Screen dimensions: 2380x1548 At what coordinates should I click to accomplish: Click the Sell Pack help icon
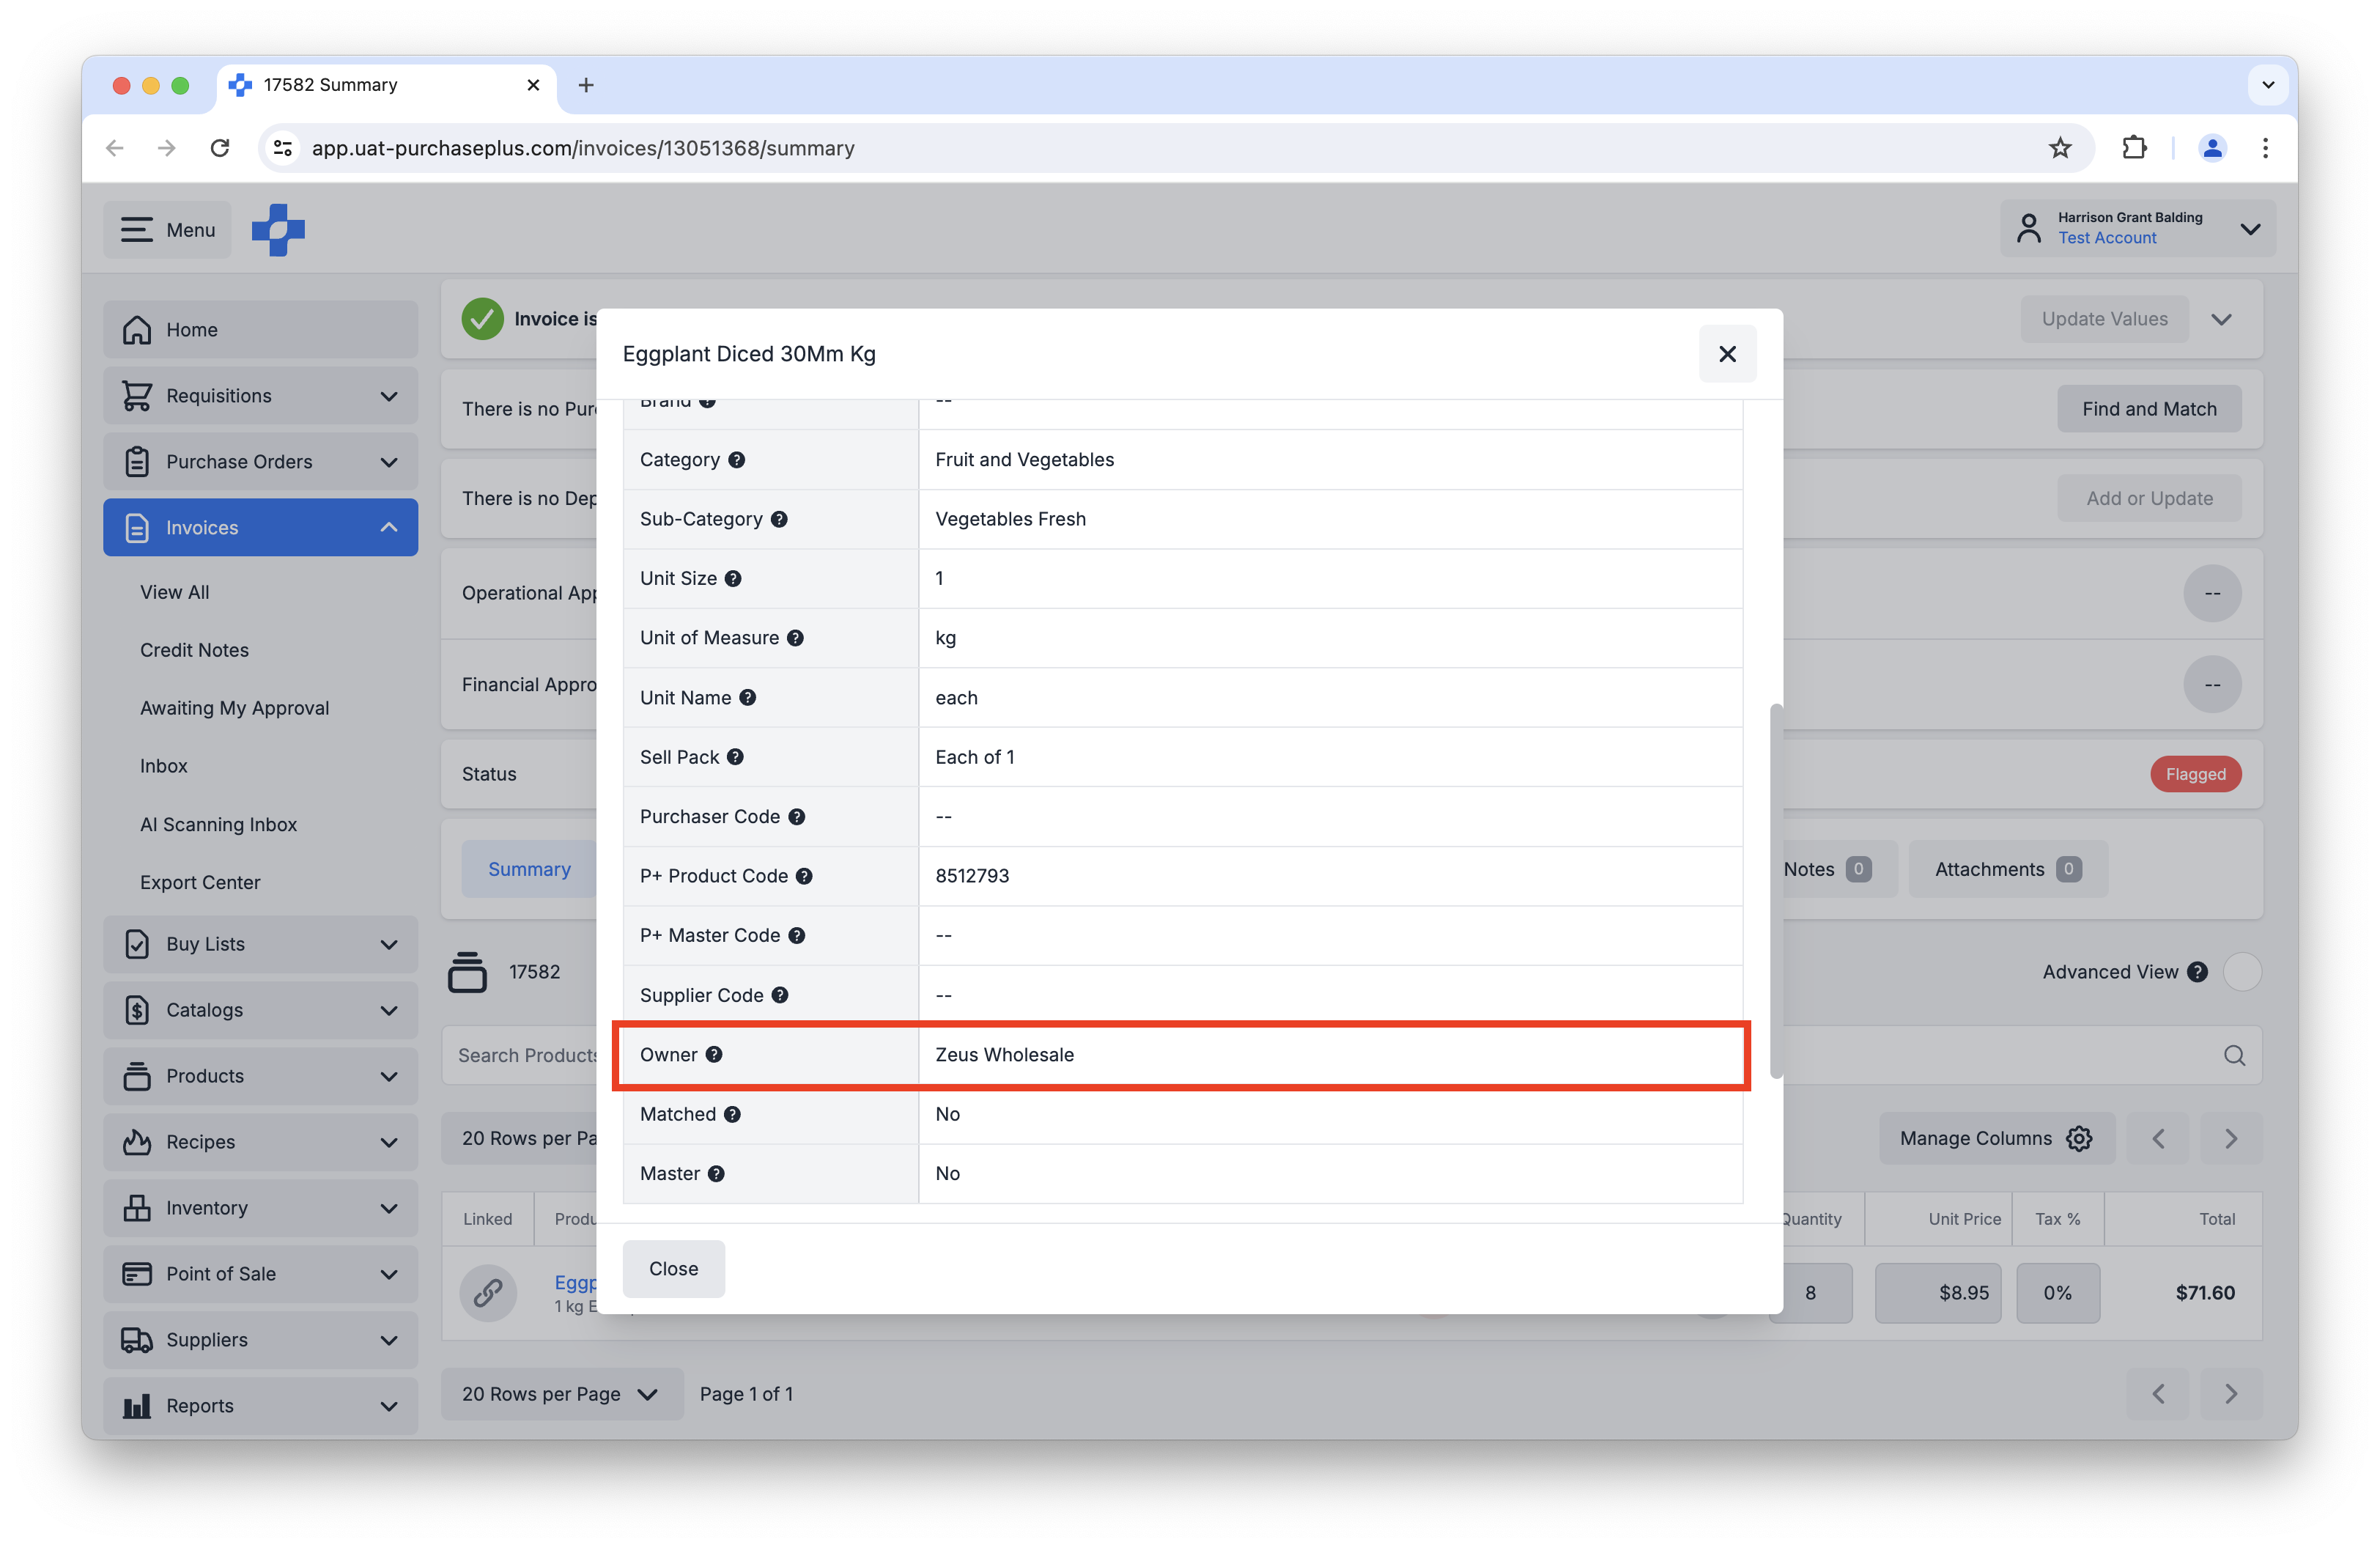[x=735, y=757]
